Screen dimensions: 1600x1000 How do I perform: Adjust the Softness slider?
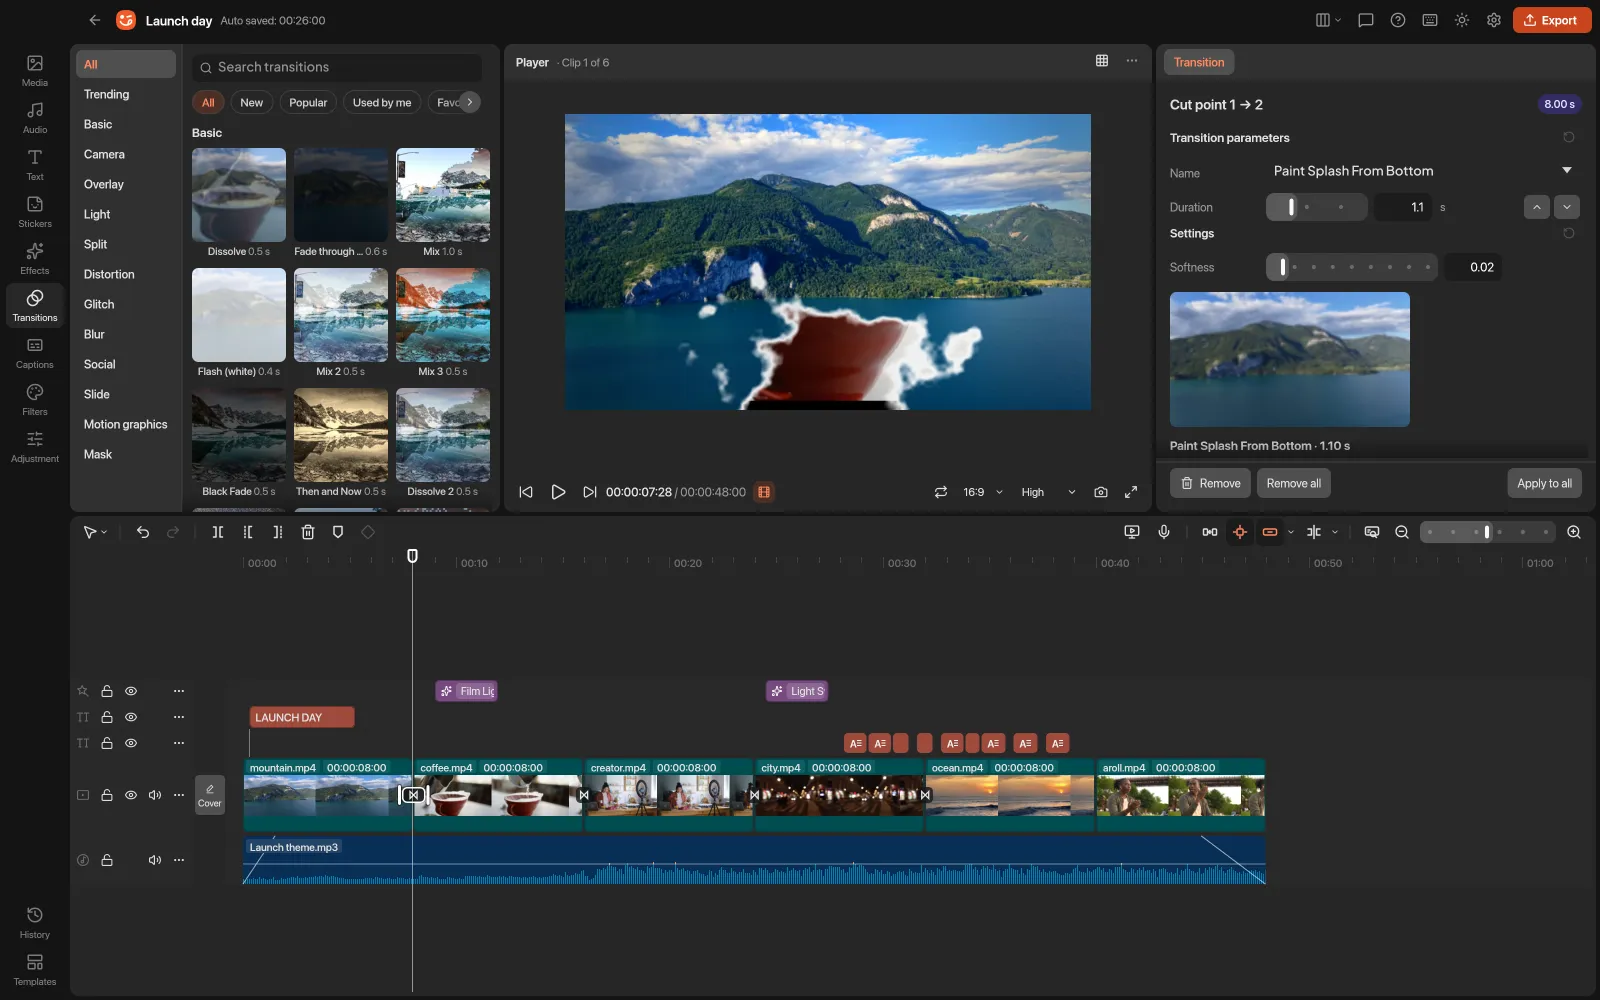click(x=1351, y=267)
